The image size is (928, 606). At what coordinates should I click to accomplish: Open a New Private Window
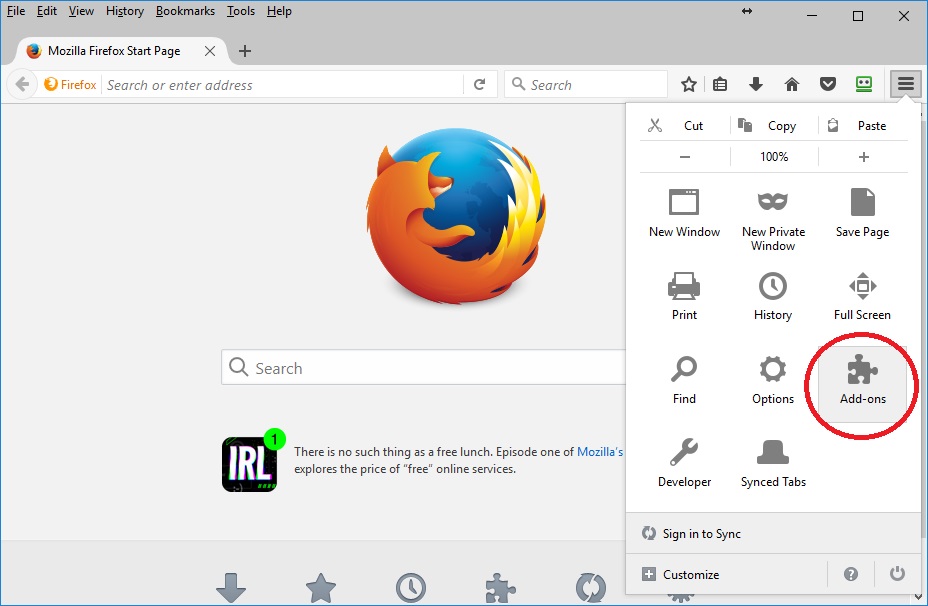coord(772,214)
